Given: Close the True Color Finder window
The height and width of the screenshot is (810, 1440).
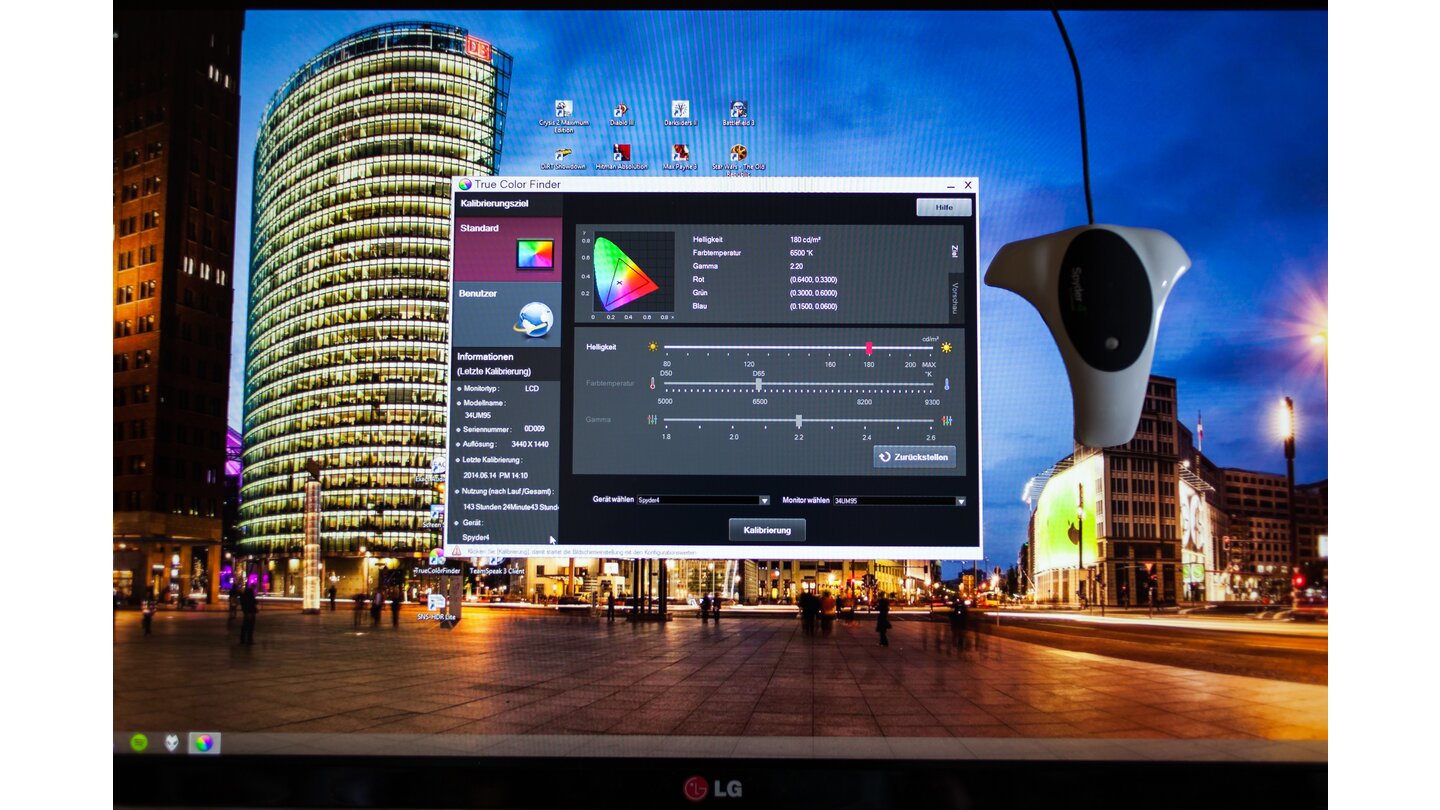Looking at the screenshot, I should [968, 185].
